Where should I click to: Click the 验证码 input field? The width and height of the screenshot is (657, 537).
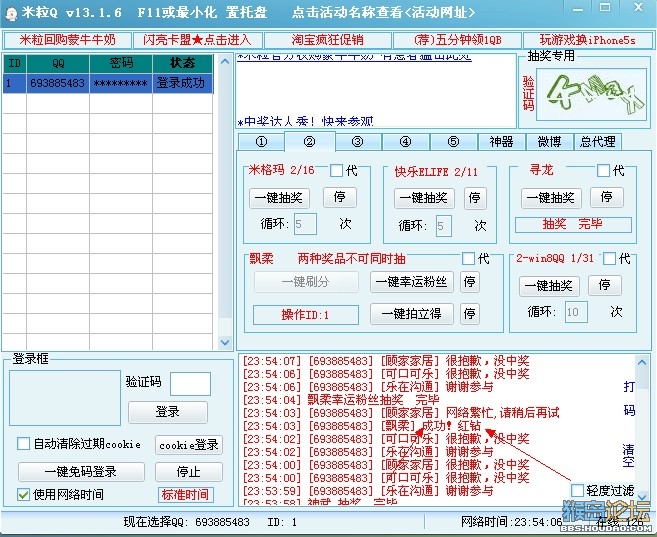pos(191,384)
